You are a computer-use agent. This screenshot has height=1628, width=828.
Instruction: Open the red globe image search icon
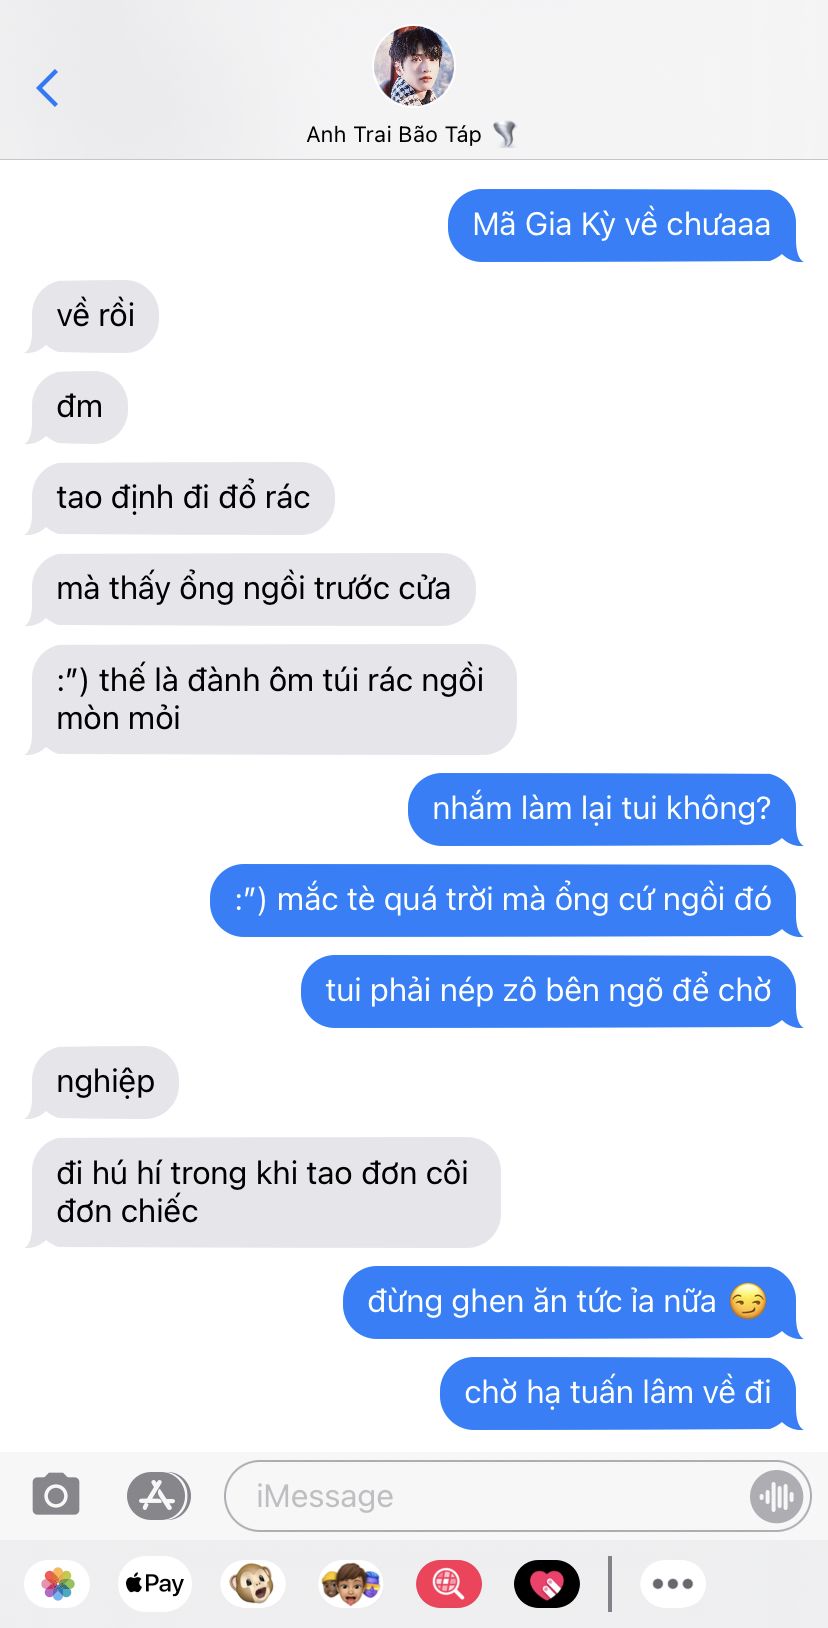click(448, 1584)
